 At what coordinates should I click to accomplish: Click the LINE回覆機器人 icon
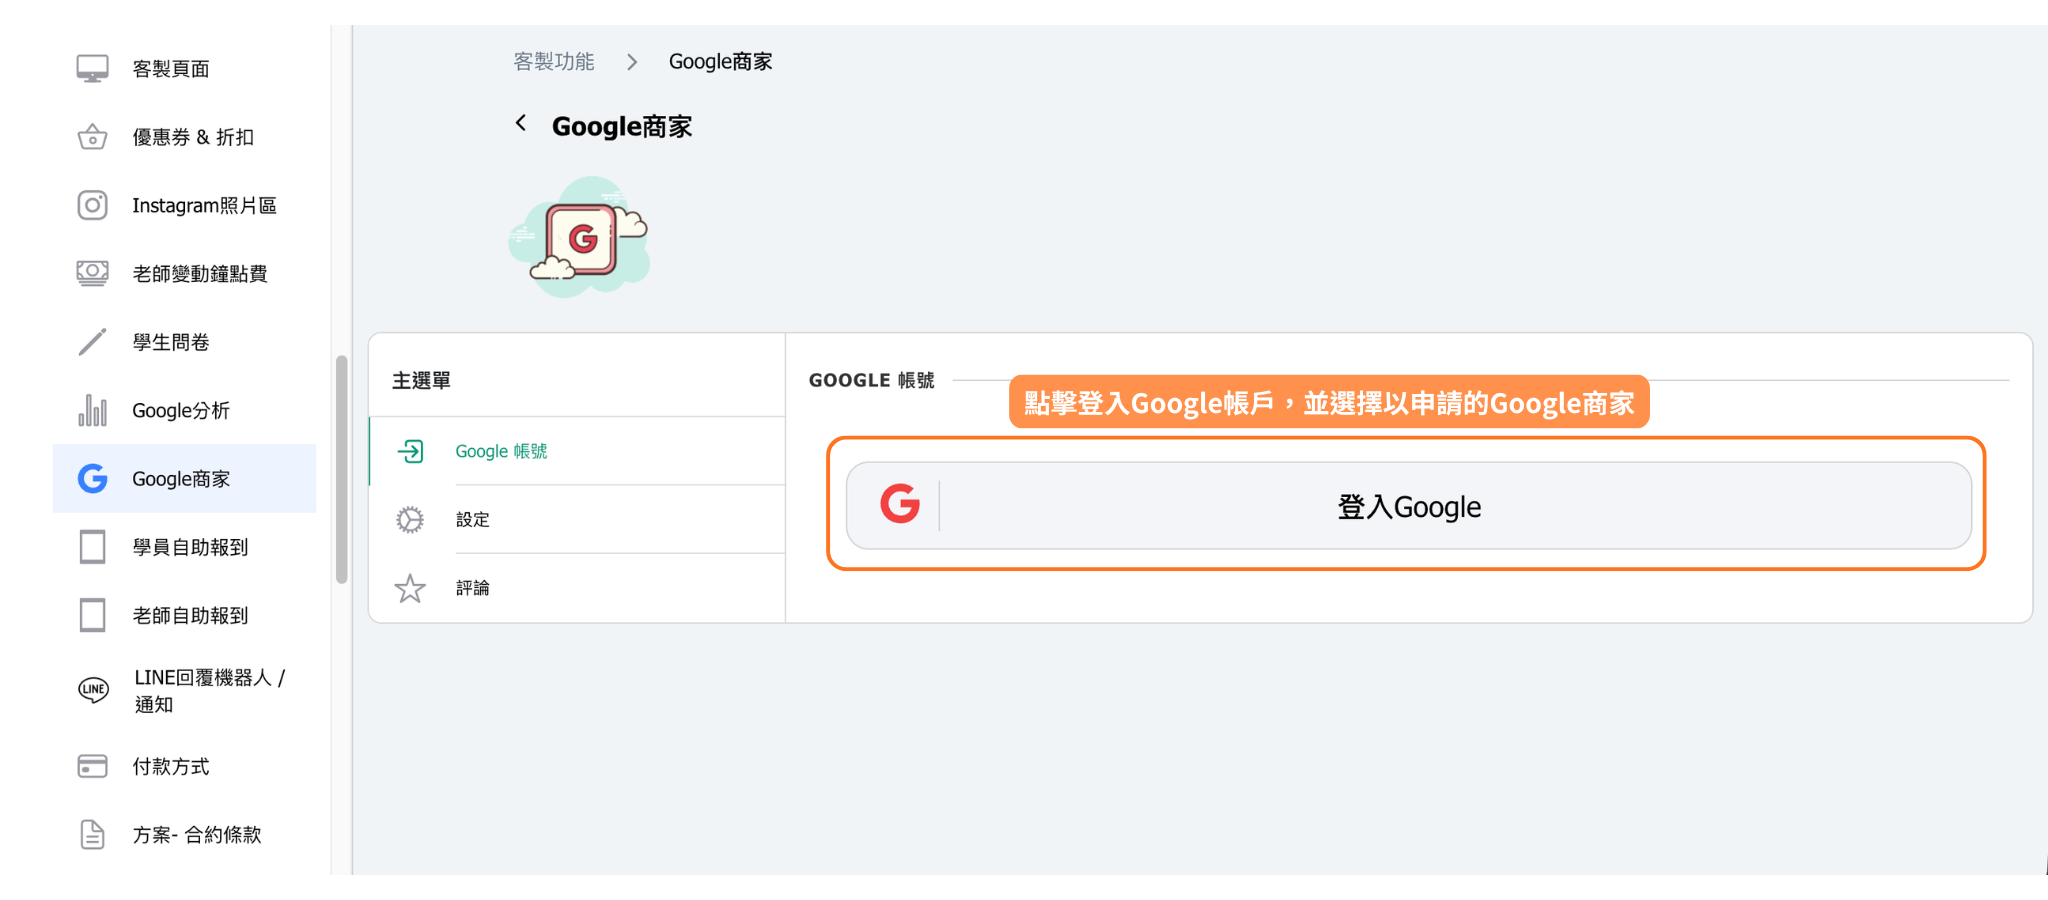93,690
